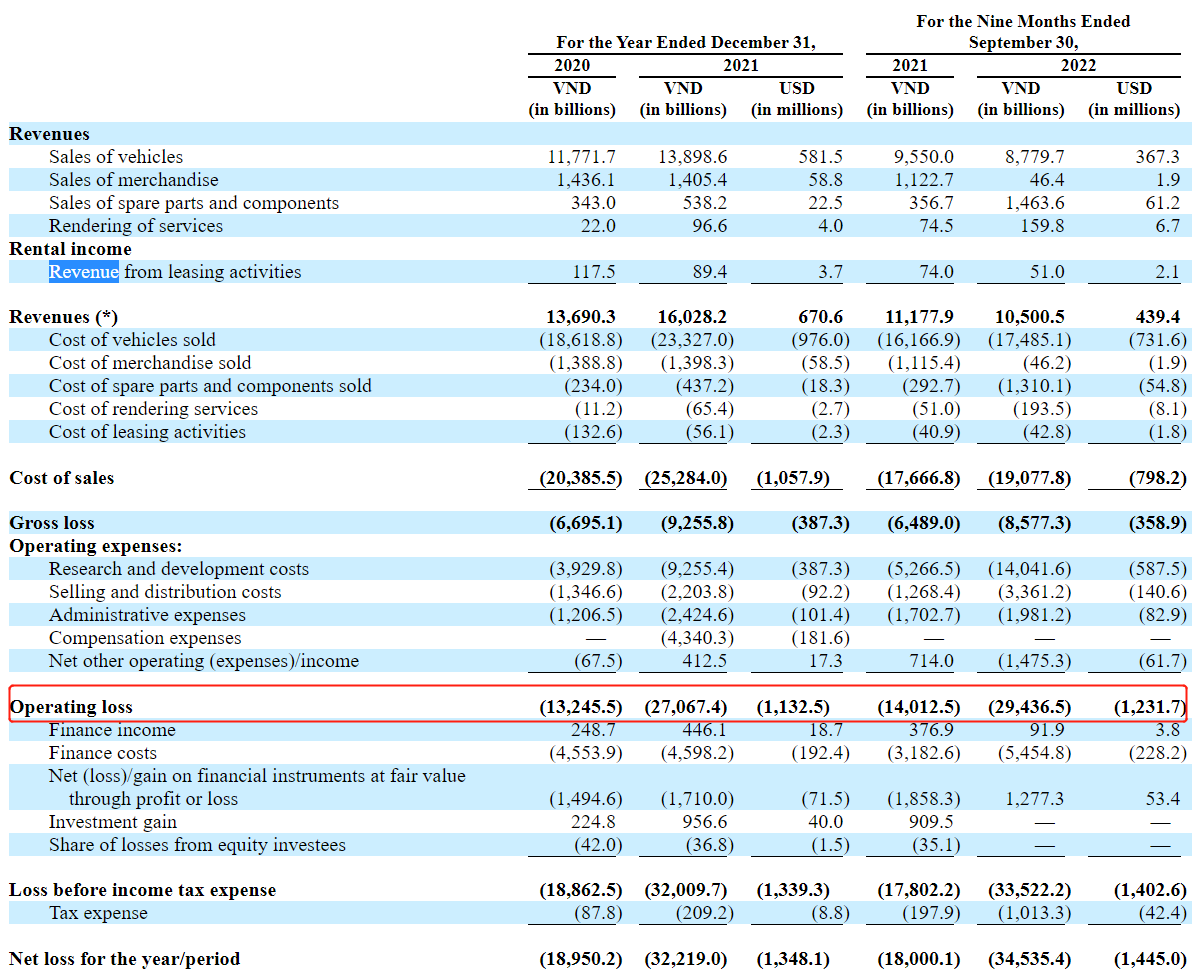Image resolution: width=1198 pixels, height=977 pixels.
Task: Click the "Operating loss" row label
Action: [x=71, y=708]
